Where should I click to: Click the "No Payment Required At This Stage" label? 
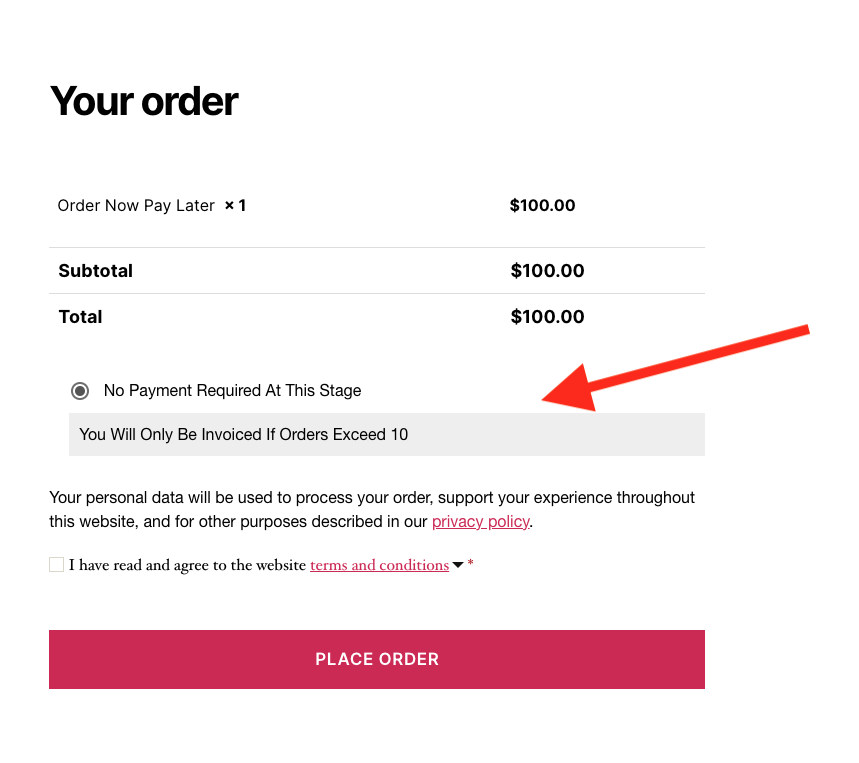coord(232,391)
